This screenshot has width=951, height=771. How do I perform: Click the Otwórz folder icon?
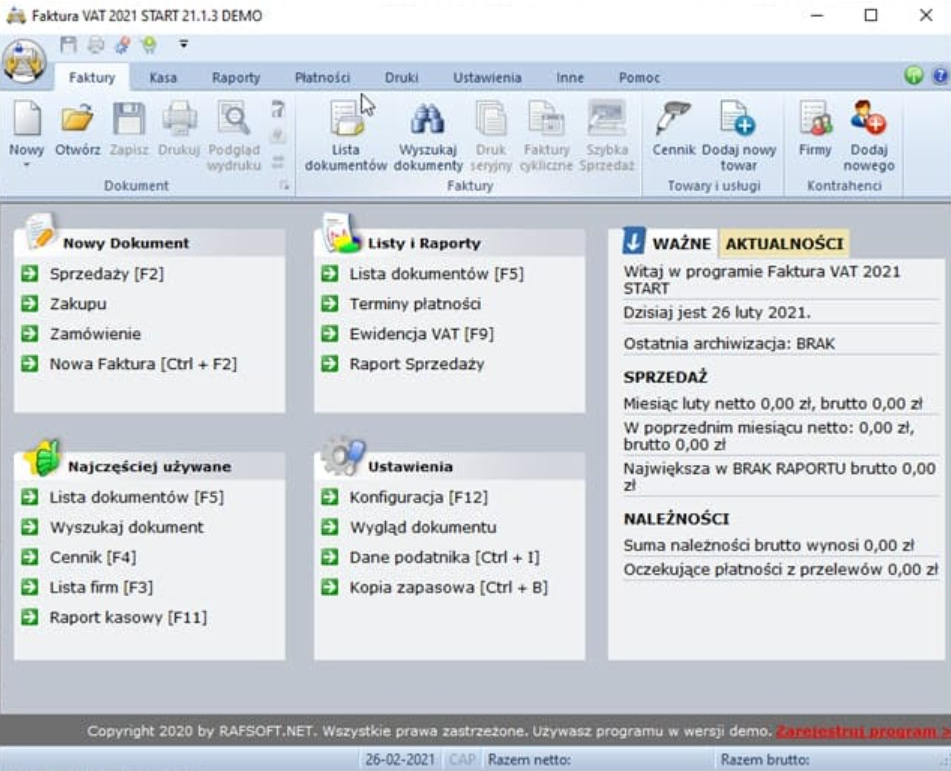[77, 123]
